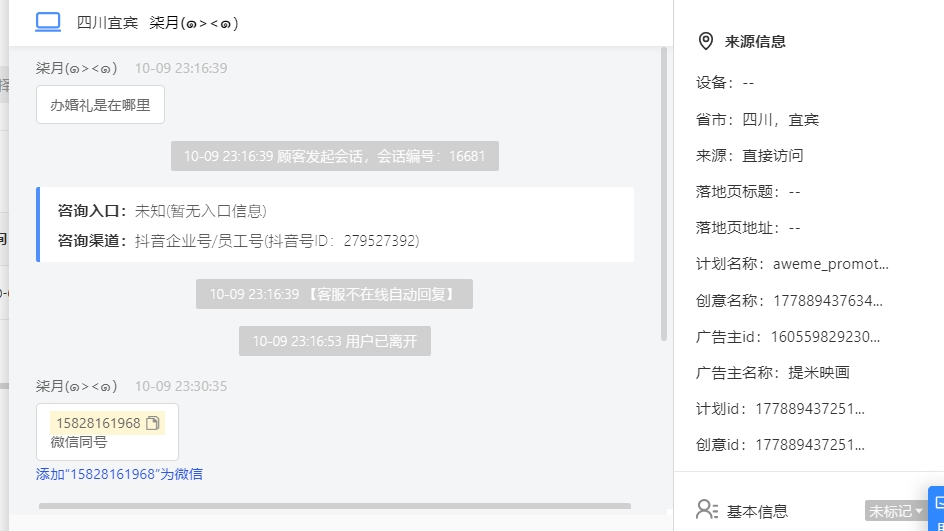Screen dimensions: 944x531
Task: Click the 咨询渠道 抖音企业号 info line
Action: click(238, 241)
